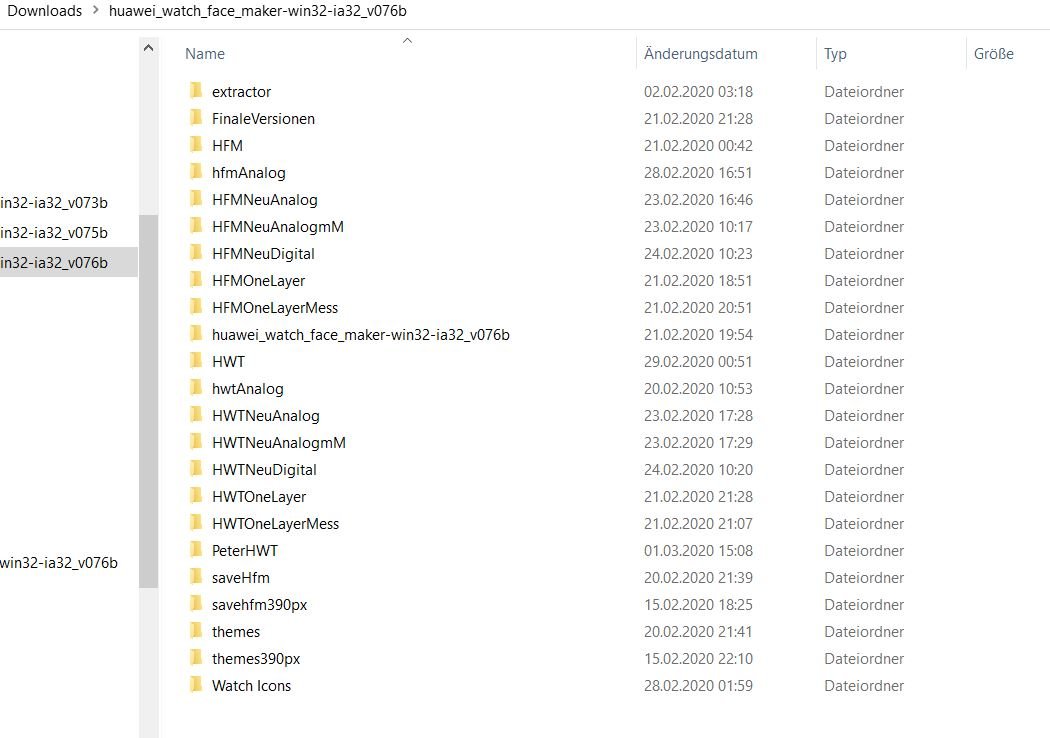Click the hfmAnalog folder icon
Screen dimensions: 1050x738
196,171
